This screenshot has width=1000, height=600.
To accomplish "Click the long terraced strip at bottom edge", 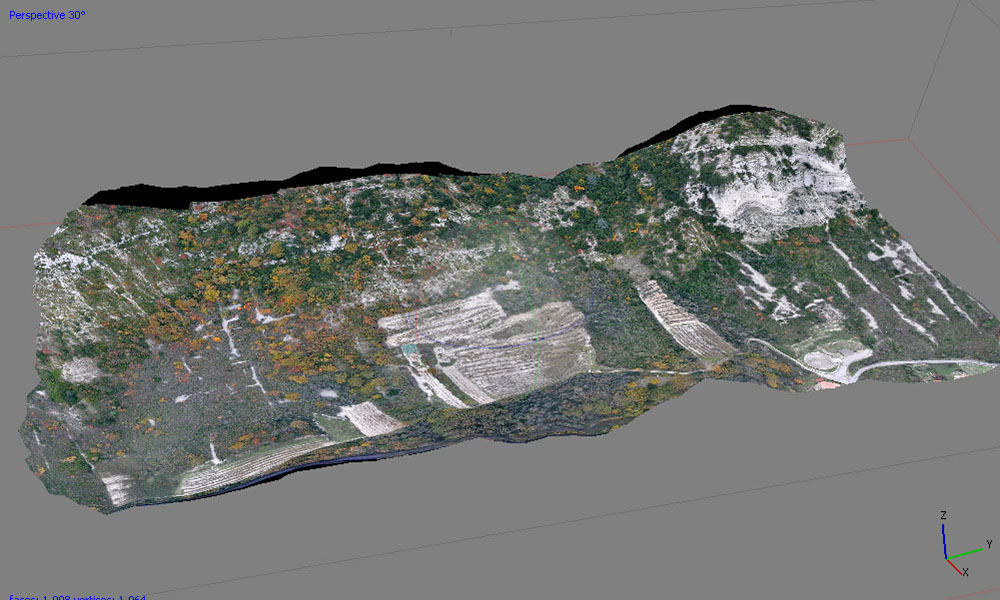I will point(250,468).
